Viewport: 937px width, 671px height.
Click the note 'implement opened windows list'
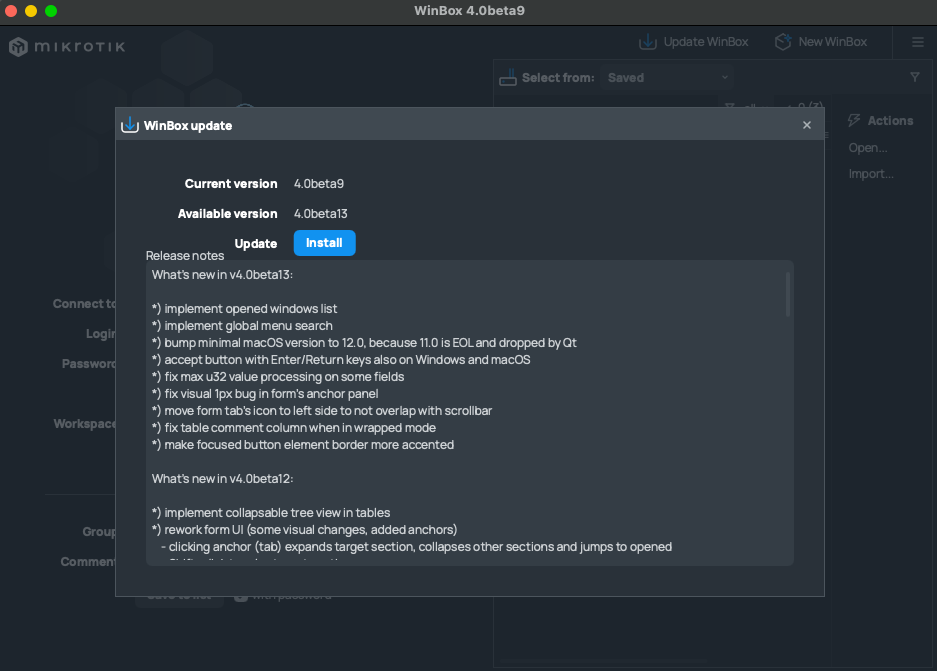(244, 309)
